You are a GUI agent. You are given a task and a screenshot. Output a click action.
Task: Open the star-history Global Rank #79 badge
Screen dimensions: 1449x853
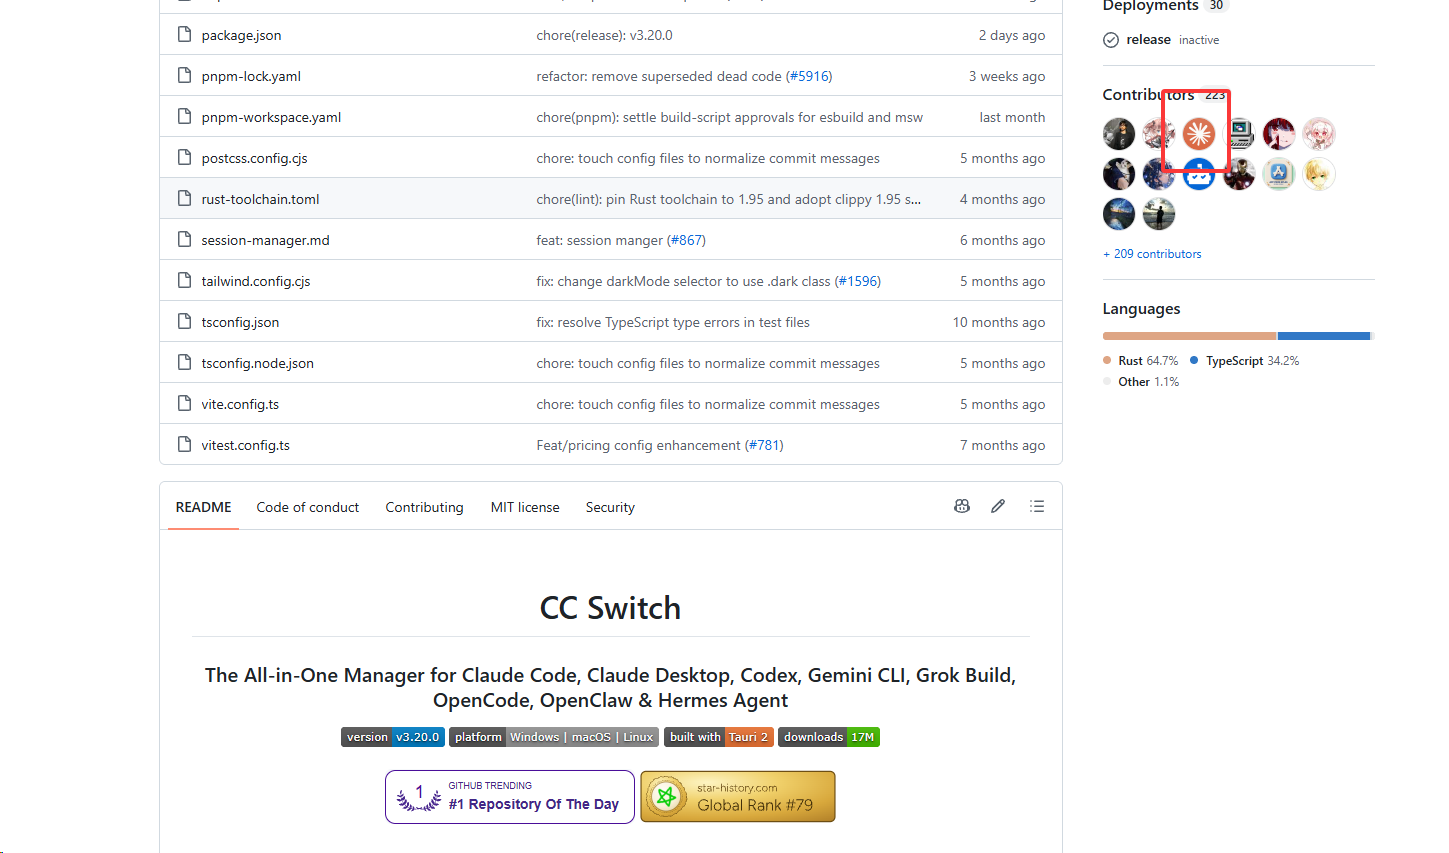(738, 797)
